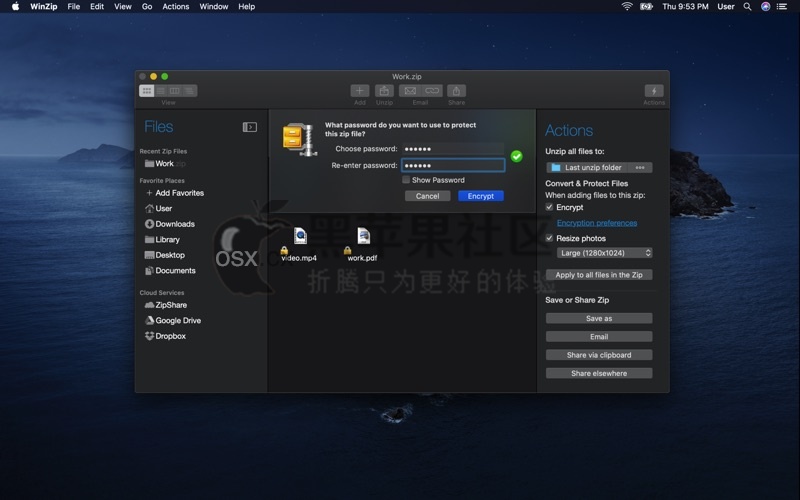Click Share elsewhere button
Image resolution: width=800 pixels, height=500 pixels.
point(599,373)
